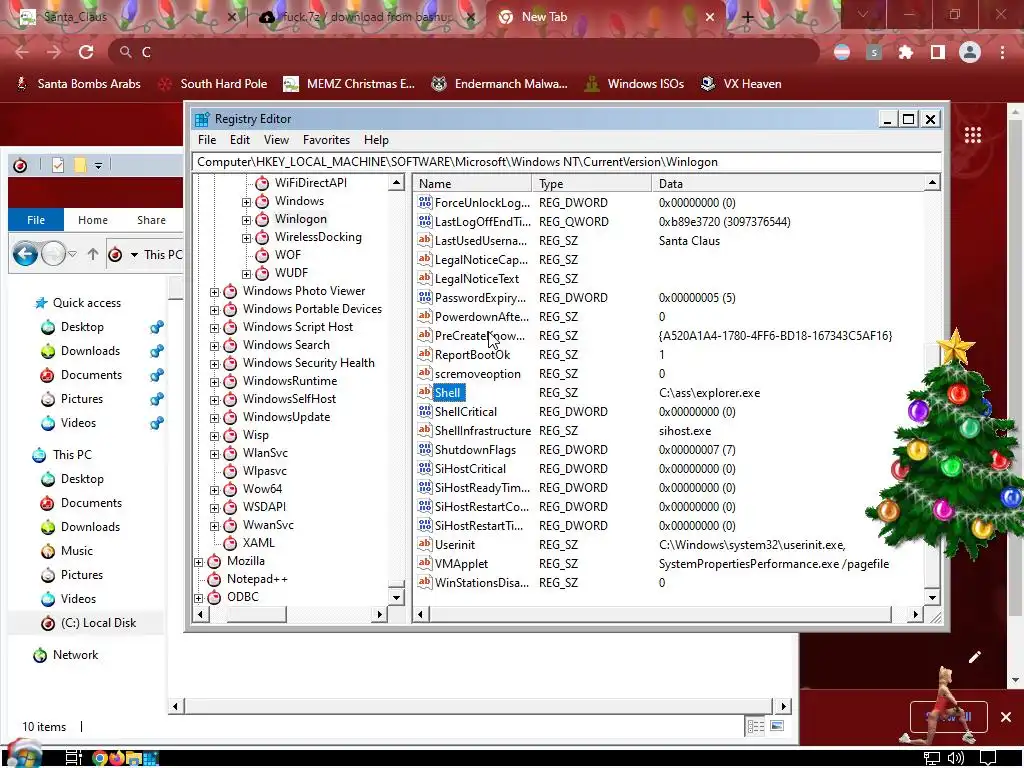Switch Explorer to large icons view
The image size is (1024, 768).
[x=777, y=726]
